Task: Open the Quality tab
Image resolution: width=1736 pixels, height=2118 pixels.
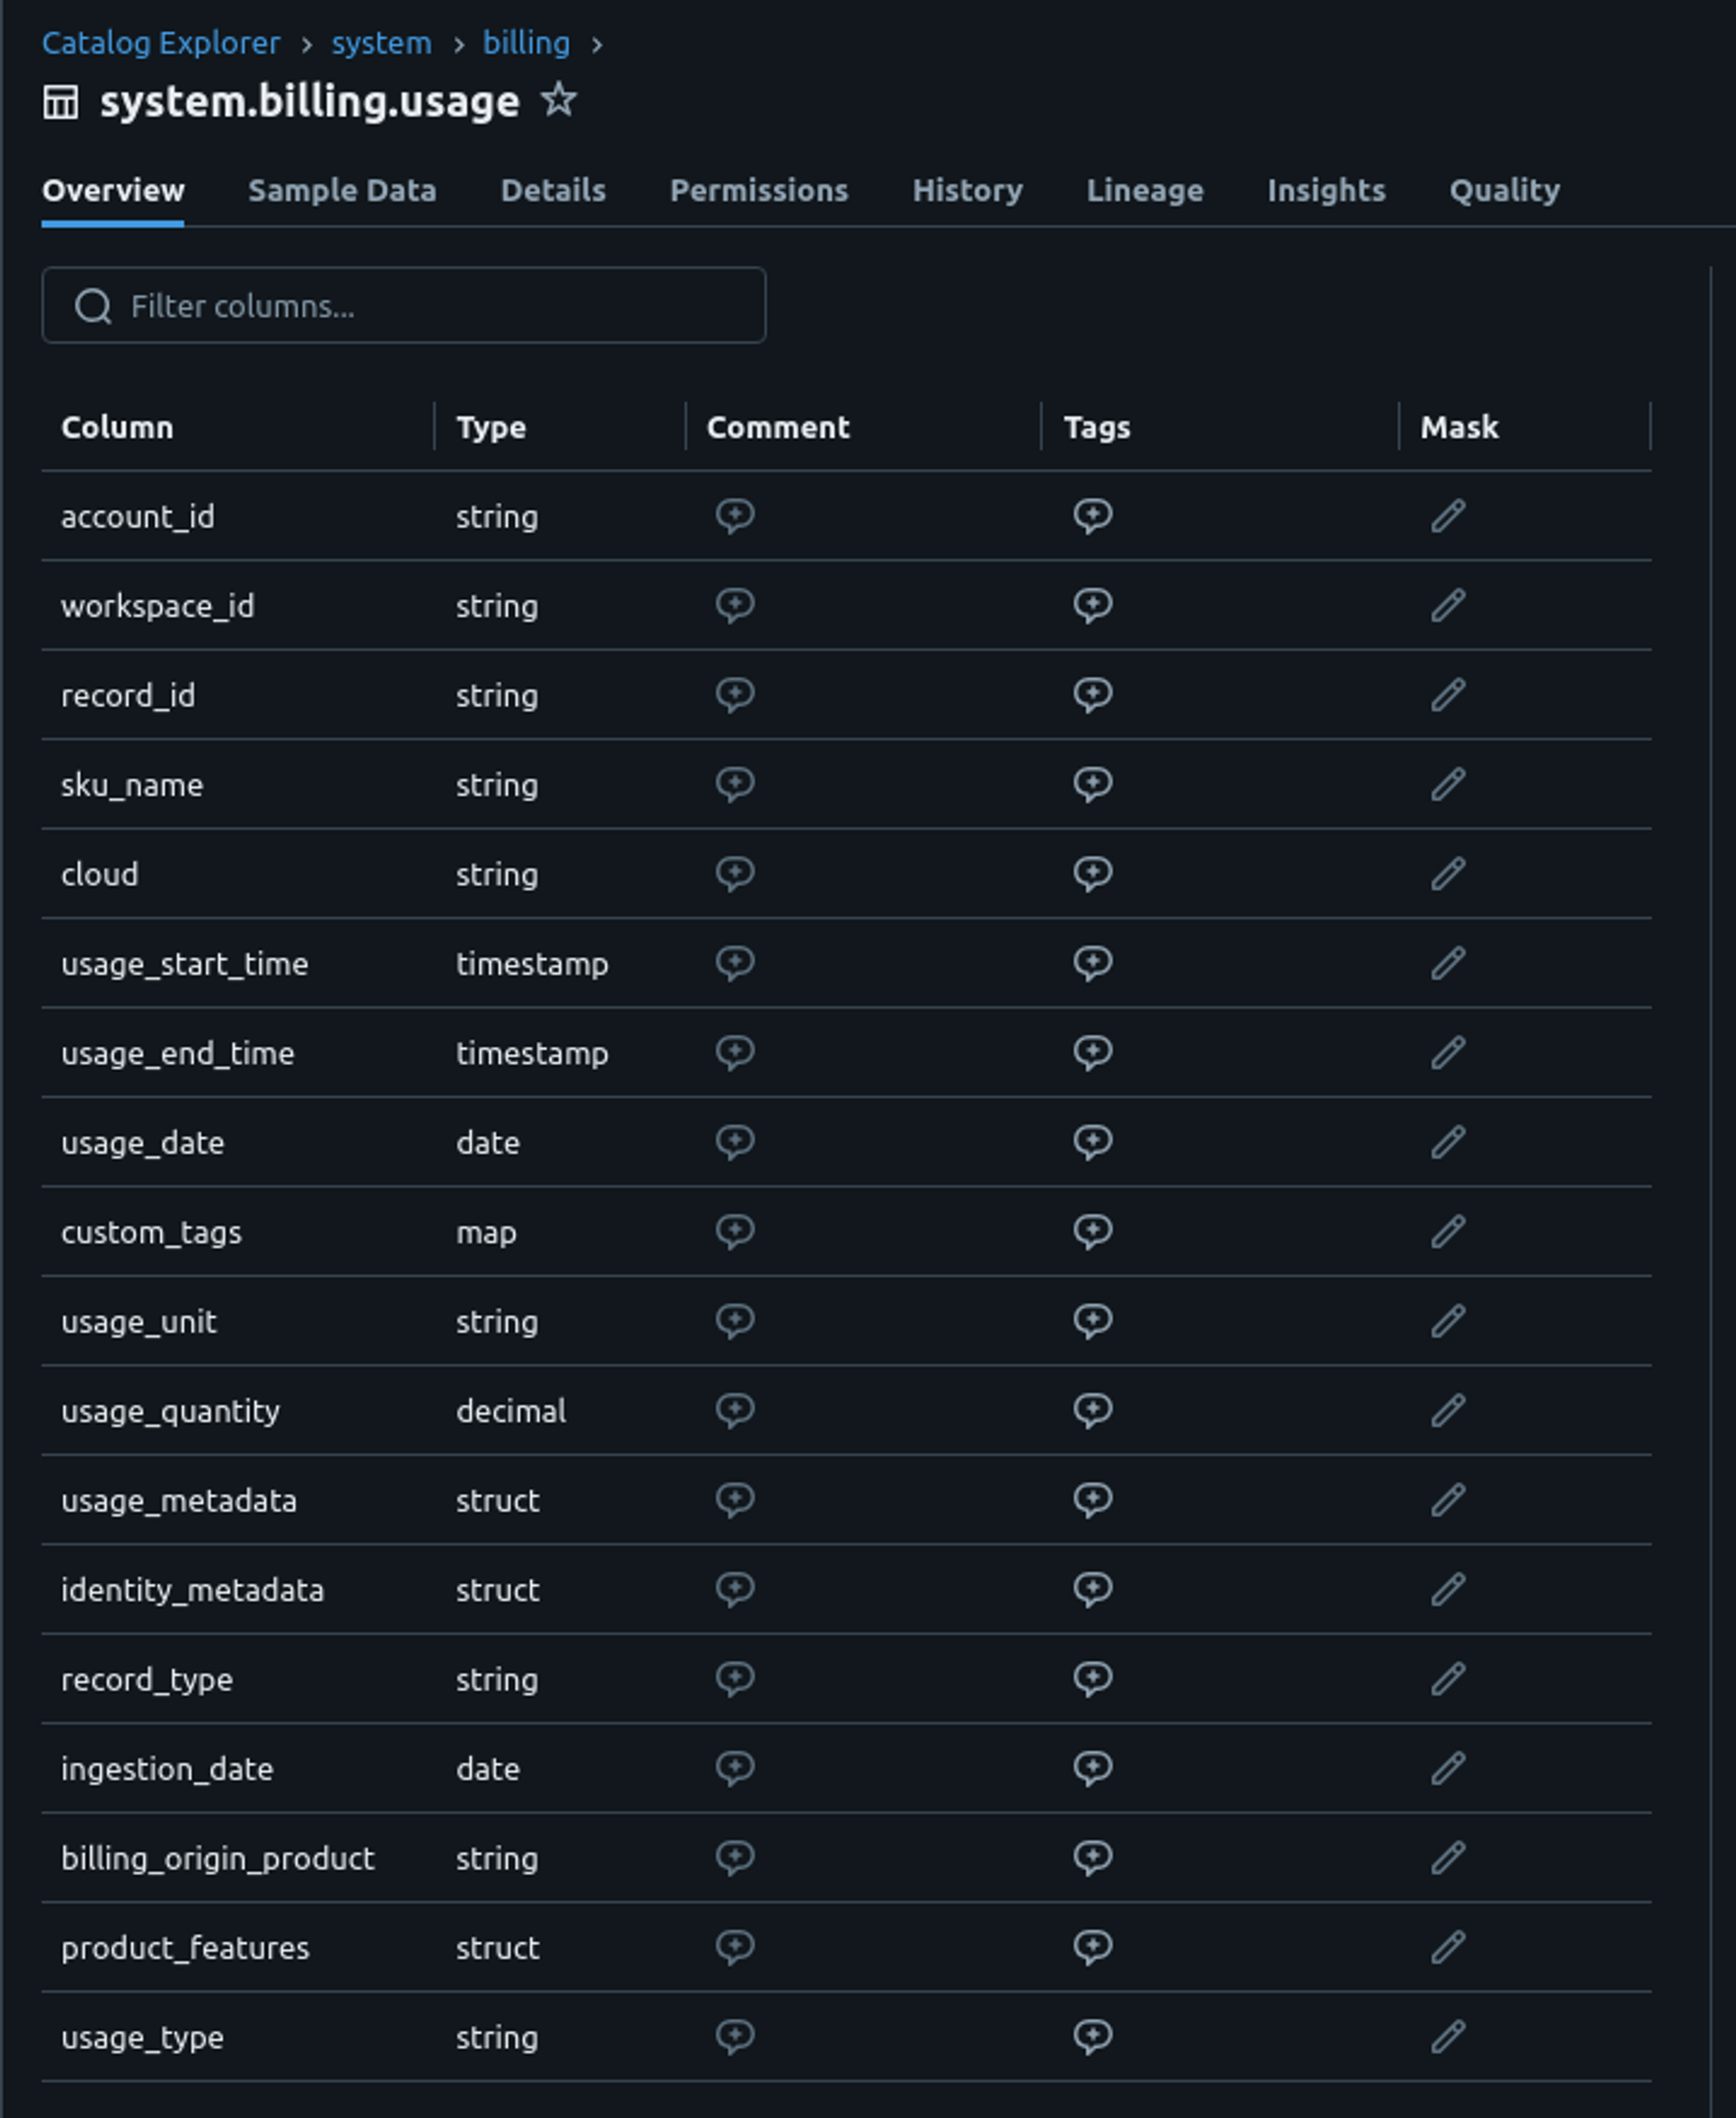Action: tap(1504, 190)
